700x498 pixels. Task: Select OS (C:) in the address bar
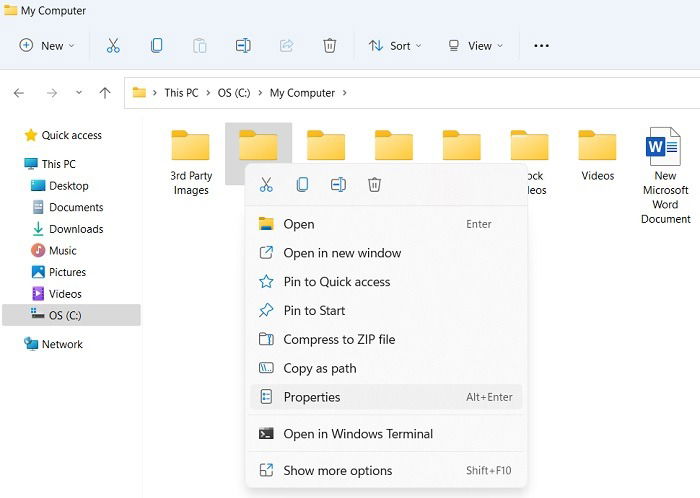click(234, 93)
